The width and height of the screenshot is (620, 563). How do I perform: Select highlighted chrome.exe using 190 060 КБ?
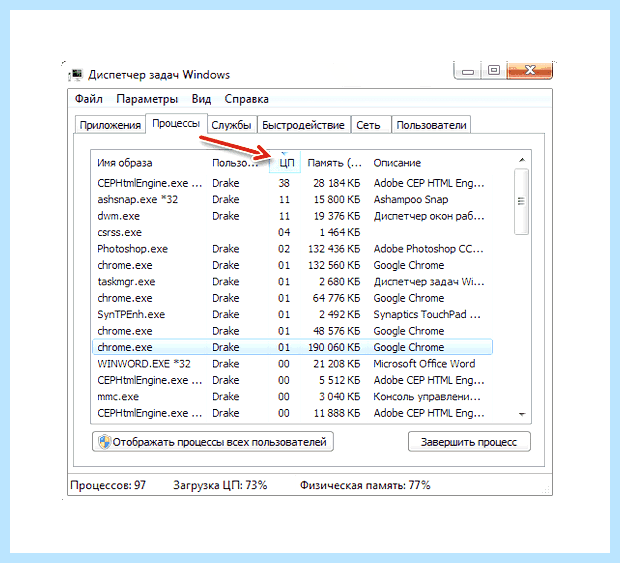293,347
